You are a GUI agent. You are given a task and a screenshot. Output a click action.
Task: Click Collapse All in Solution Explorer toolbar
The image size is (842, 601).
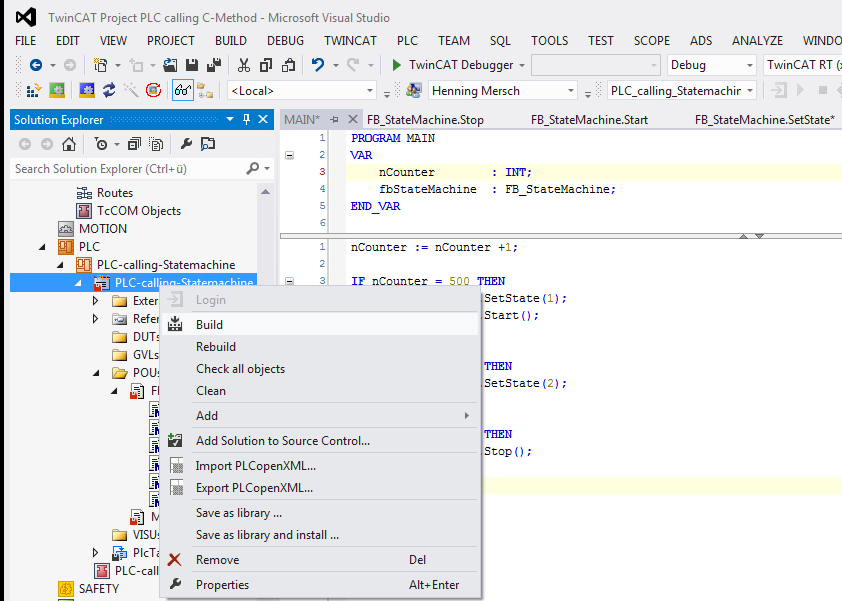[x=134, y=144]
